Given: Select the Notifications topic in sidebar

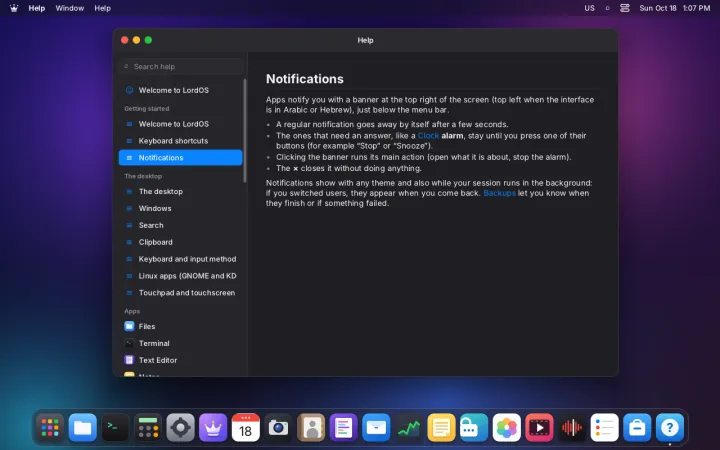Looking at the screenshot, I should coord(180,158).
